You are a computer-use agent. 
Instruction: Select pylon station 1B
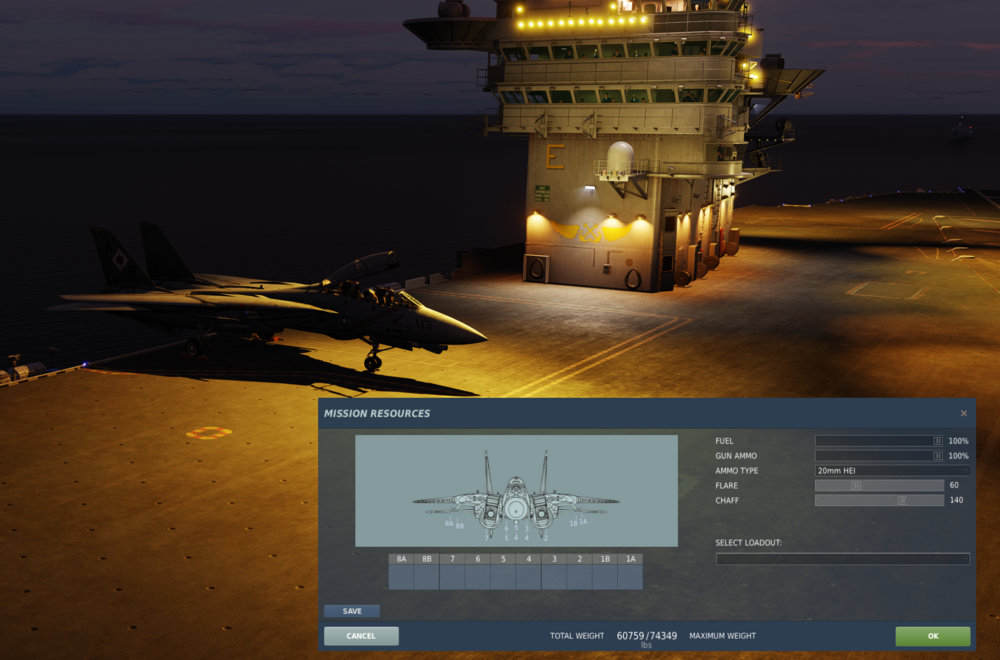(605, 575)
